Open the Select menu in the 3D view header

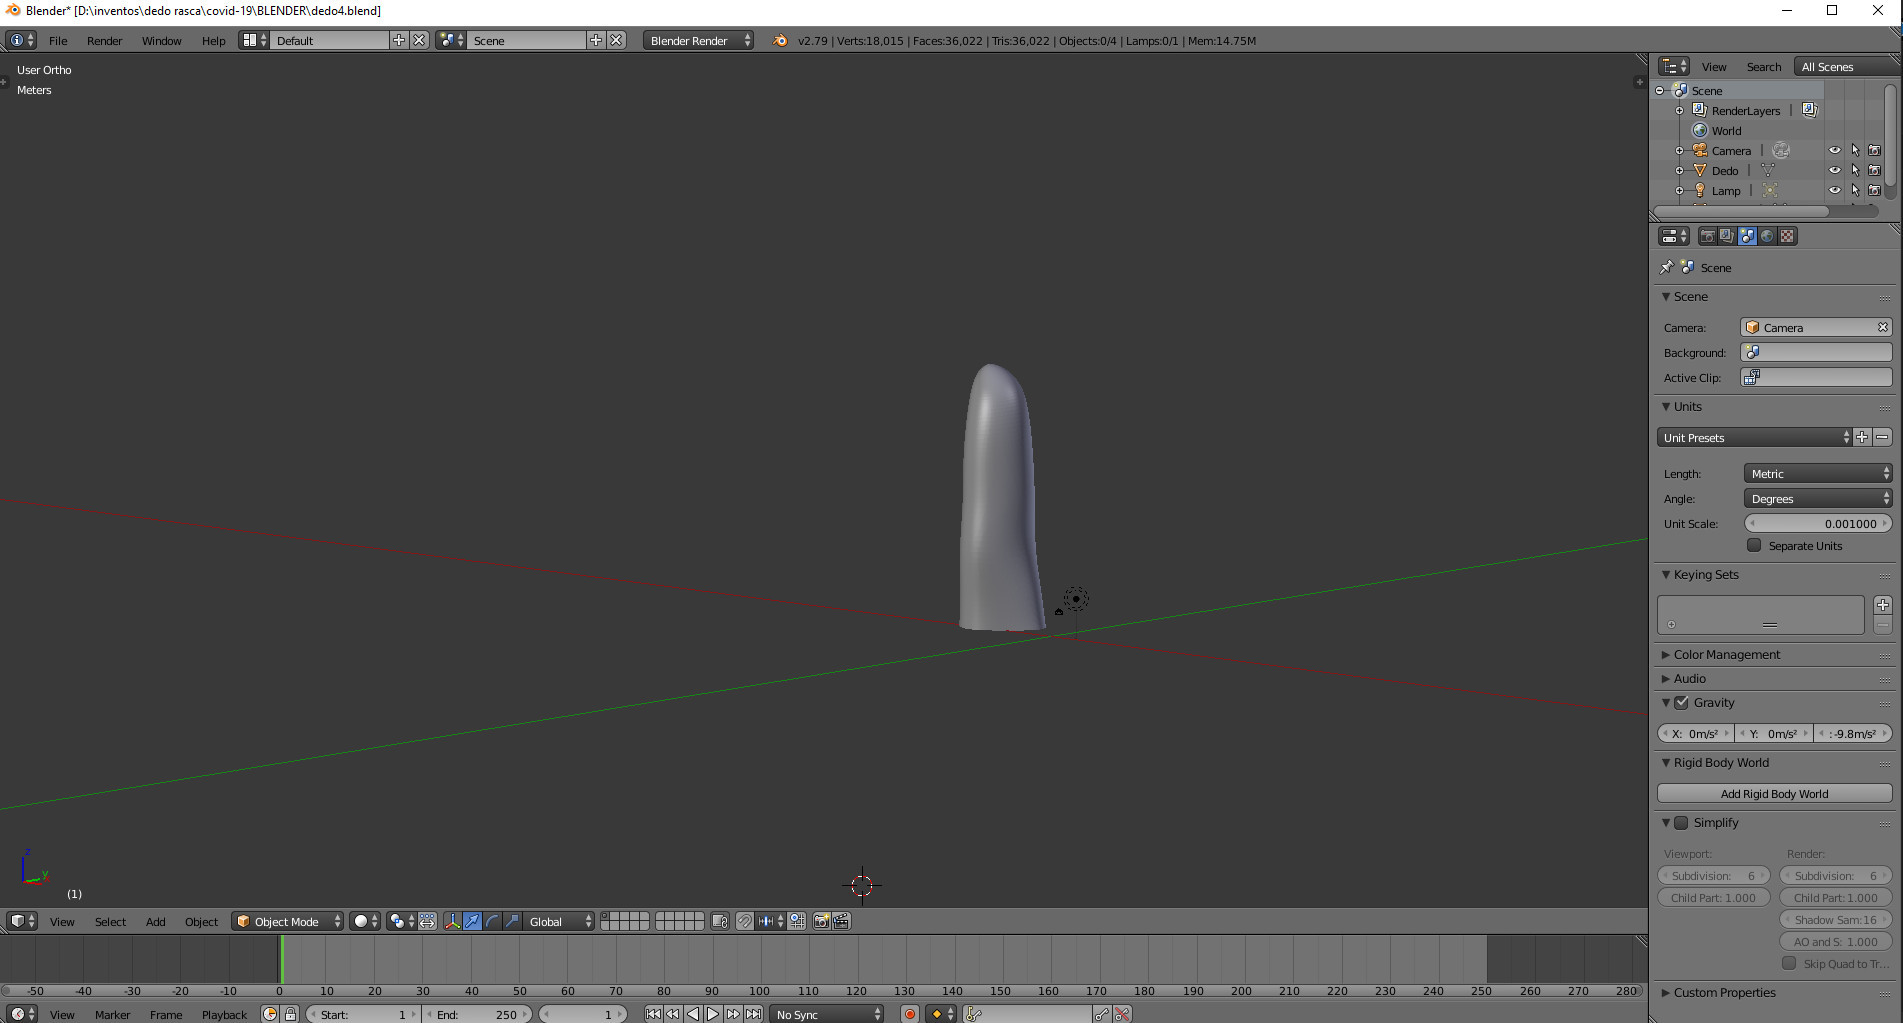(x=110, y=921)
